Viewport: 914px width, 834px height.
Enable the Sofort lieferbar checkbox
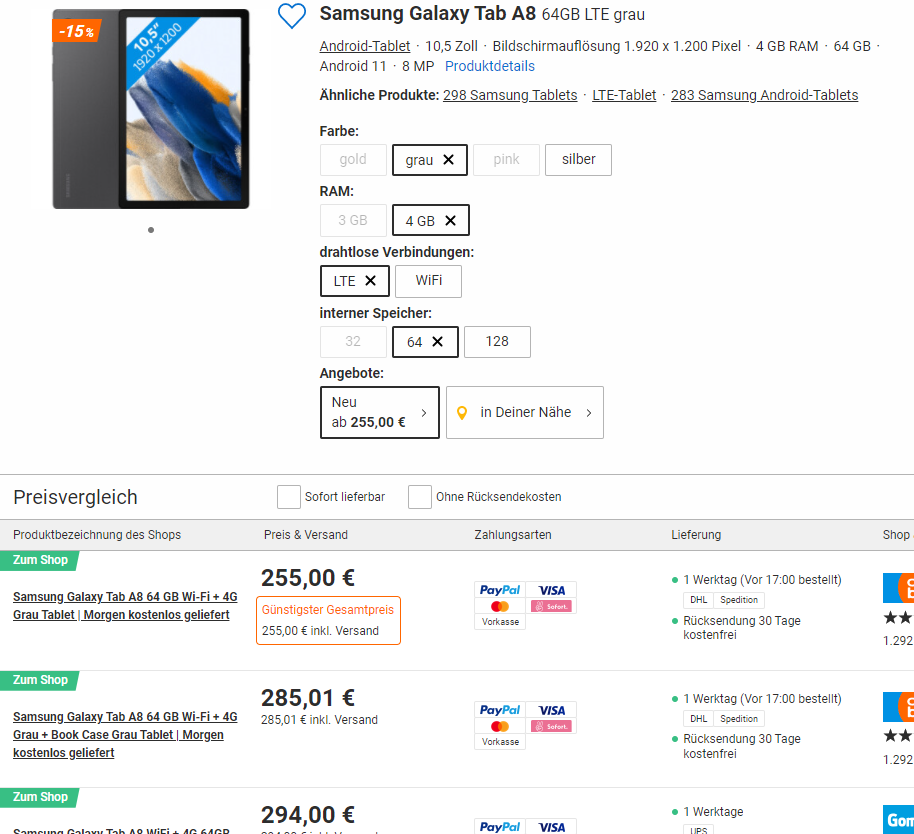[289, 497]
